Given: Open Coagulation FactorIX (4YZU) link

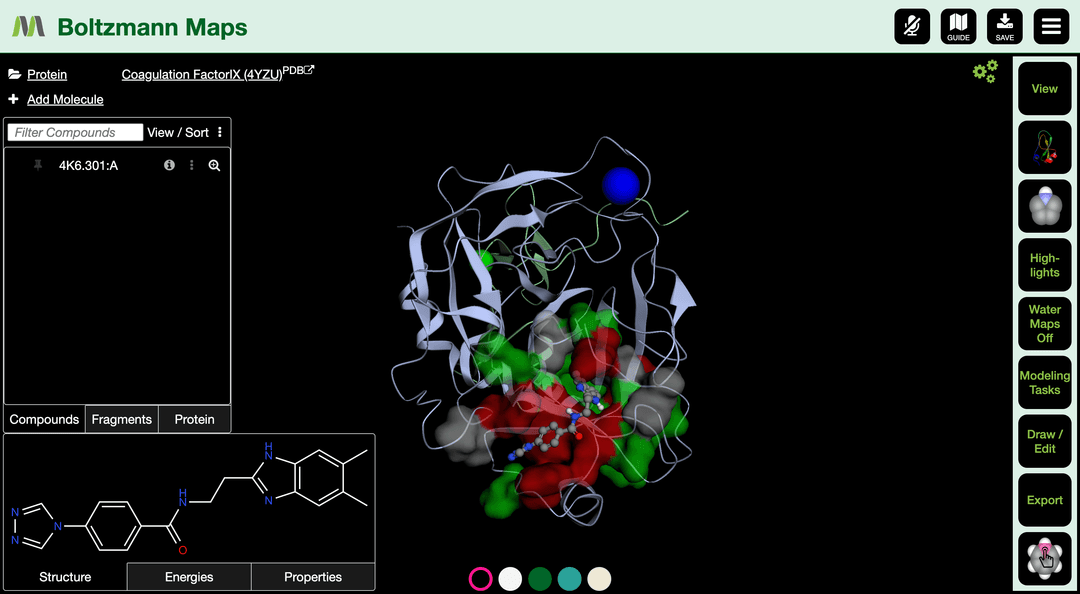Looking at the screenshot, I should [x=201, y=75].
